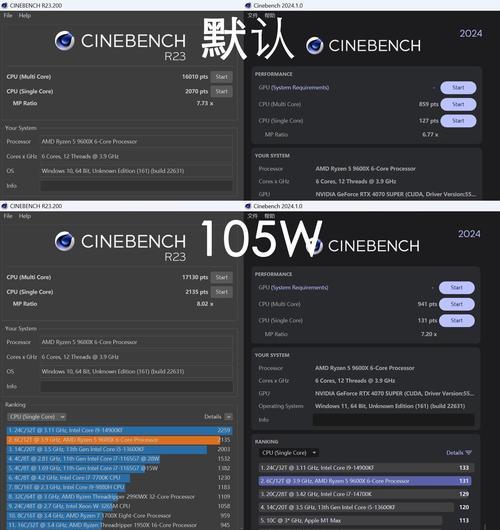This screenshot has height=530, width=500.
Task: Click 2070 pts Single Core score in top R23
Action: (x=197, y=91)
